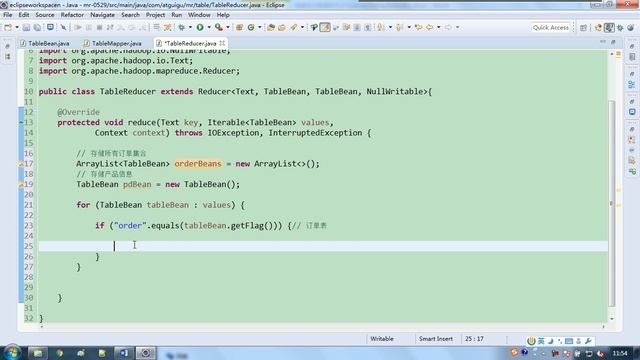Screen dimensions: 640x360
Task: Open the Search dropdown arrow
Action: (302, 27)
